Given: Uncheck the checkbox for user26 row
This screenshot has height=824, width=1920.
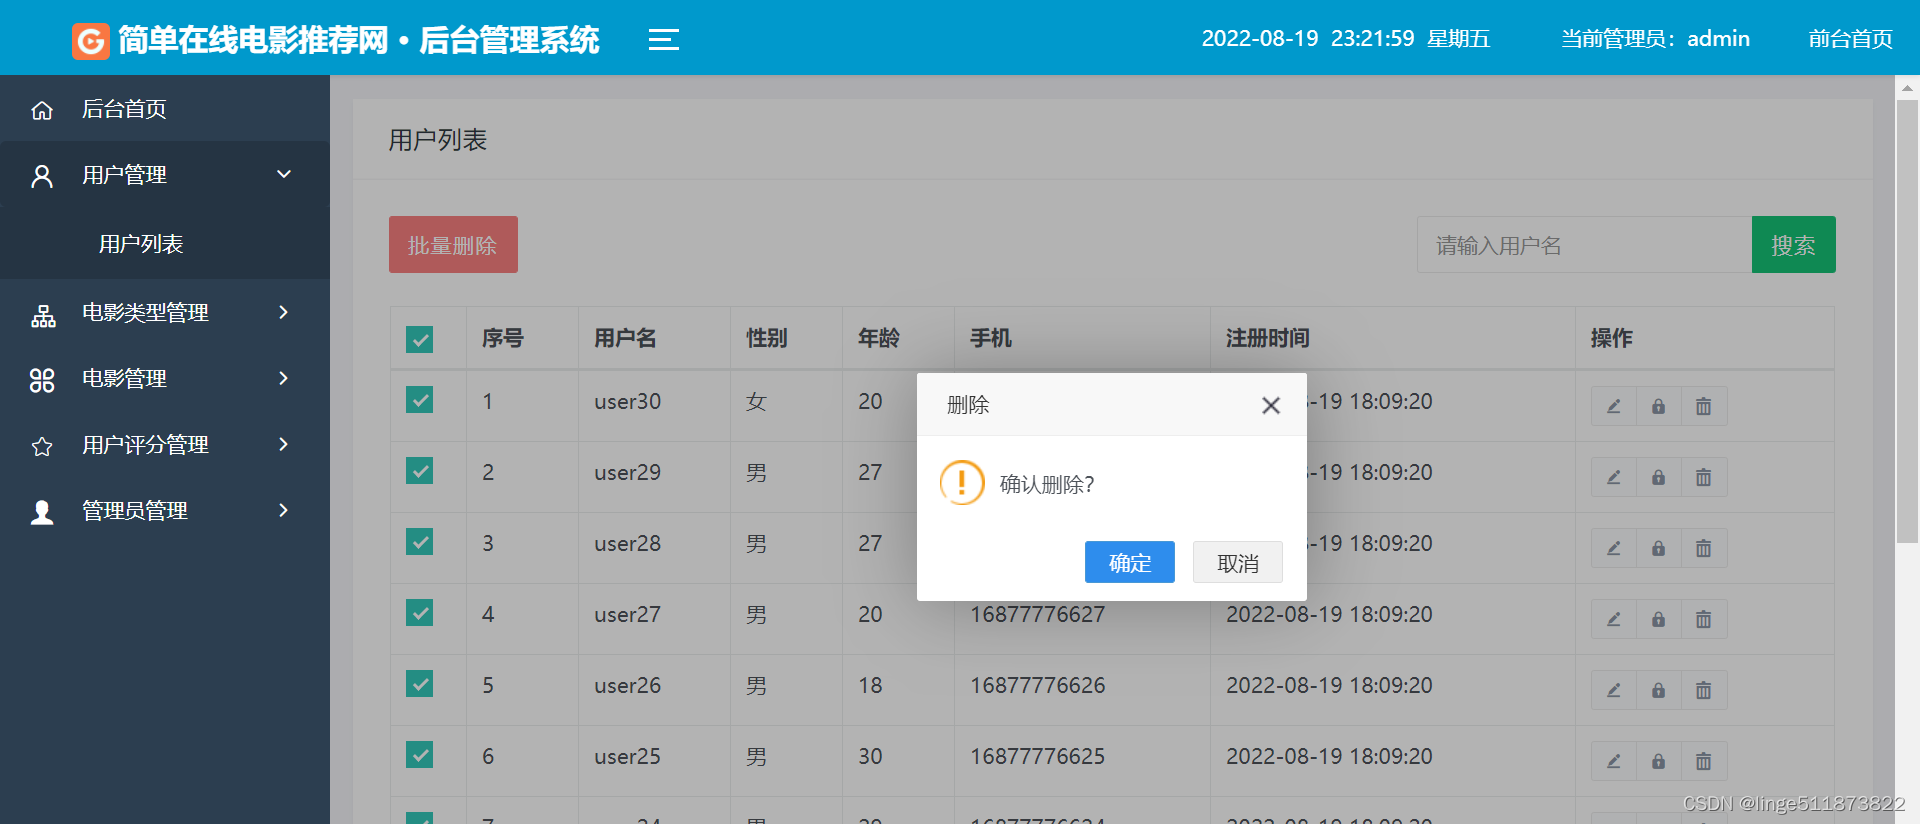Looking at the screenshot, I should coord(420,684).
